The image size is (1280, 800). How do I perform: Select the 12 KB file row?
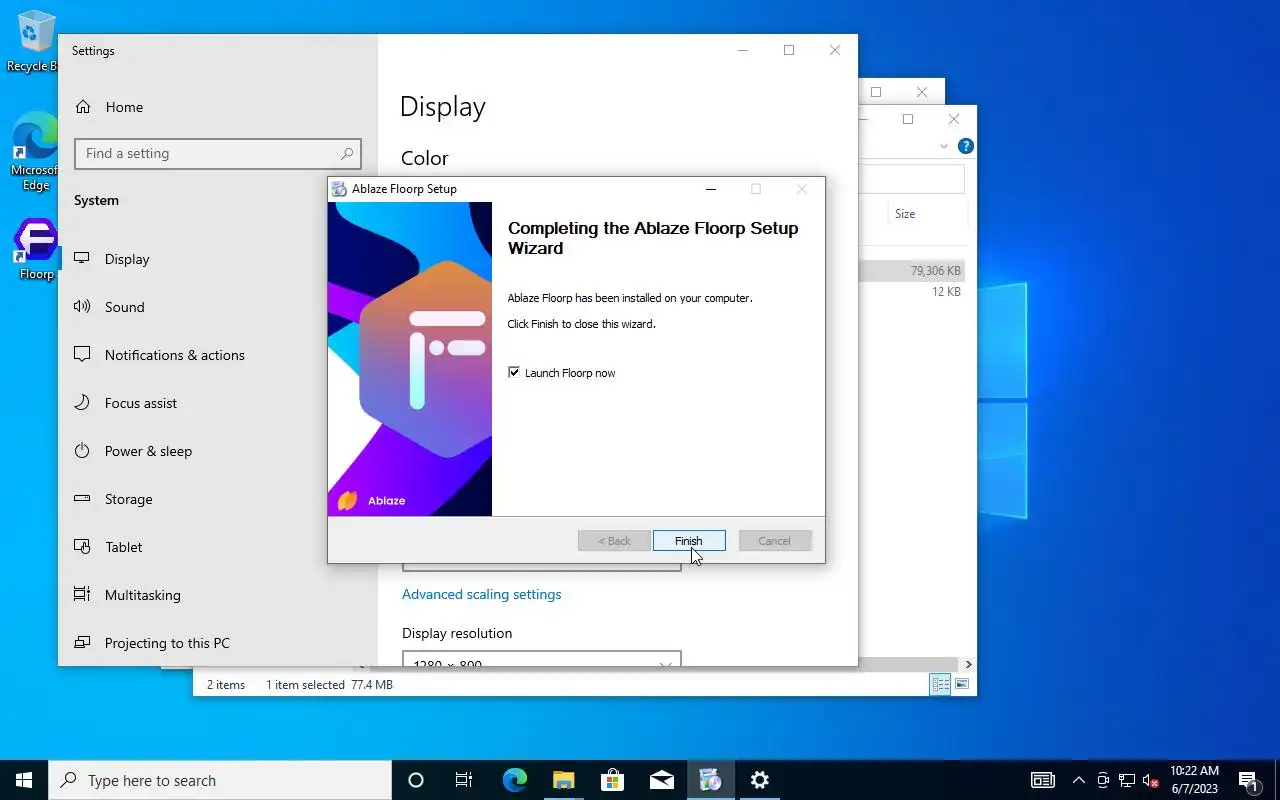coord(913,292)
